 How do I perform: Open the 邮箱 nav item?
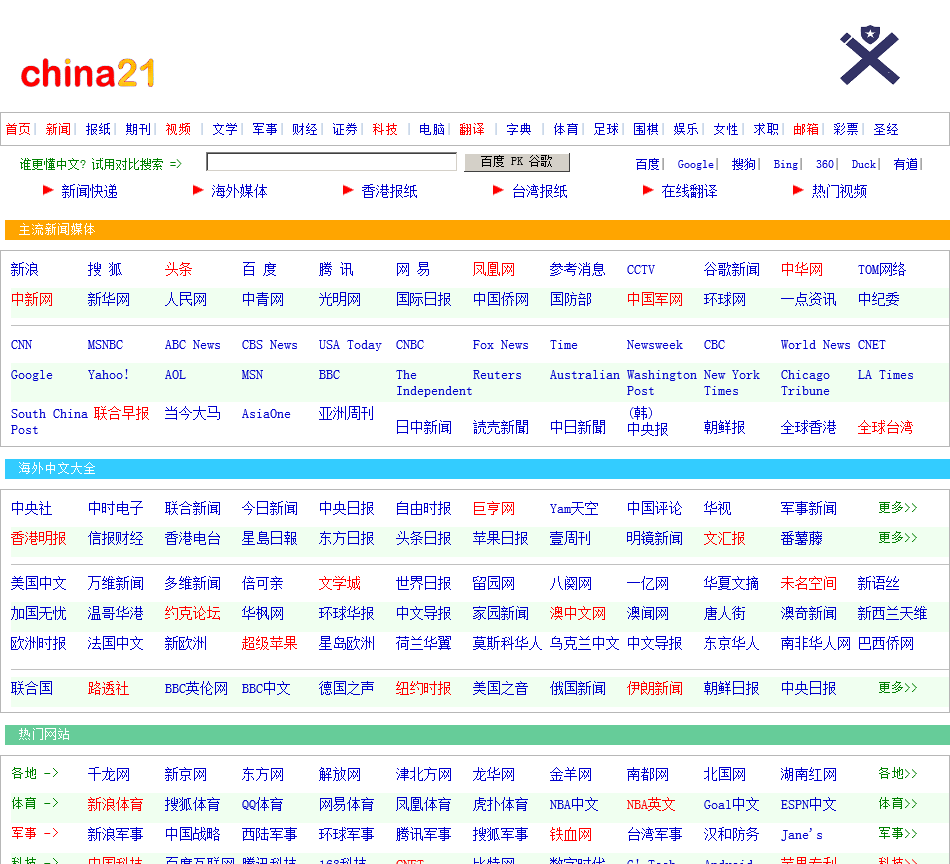pyautogui.click(x=806, y=129)
